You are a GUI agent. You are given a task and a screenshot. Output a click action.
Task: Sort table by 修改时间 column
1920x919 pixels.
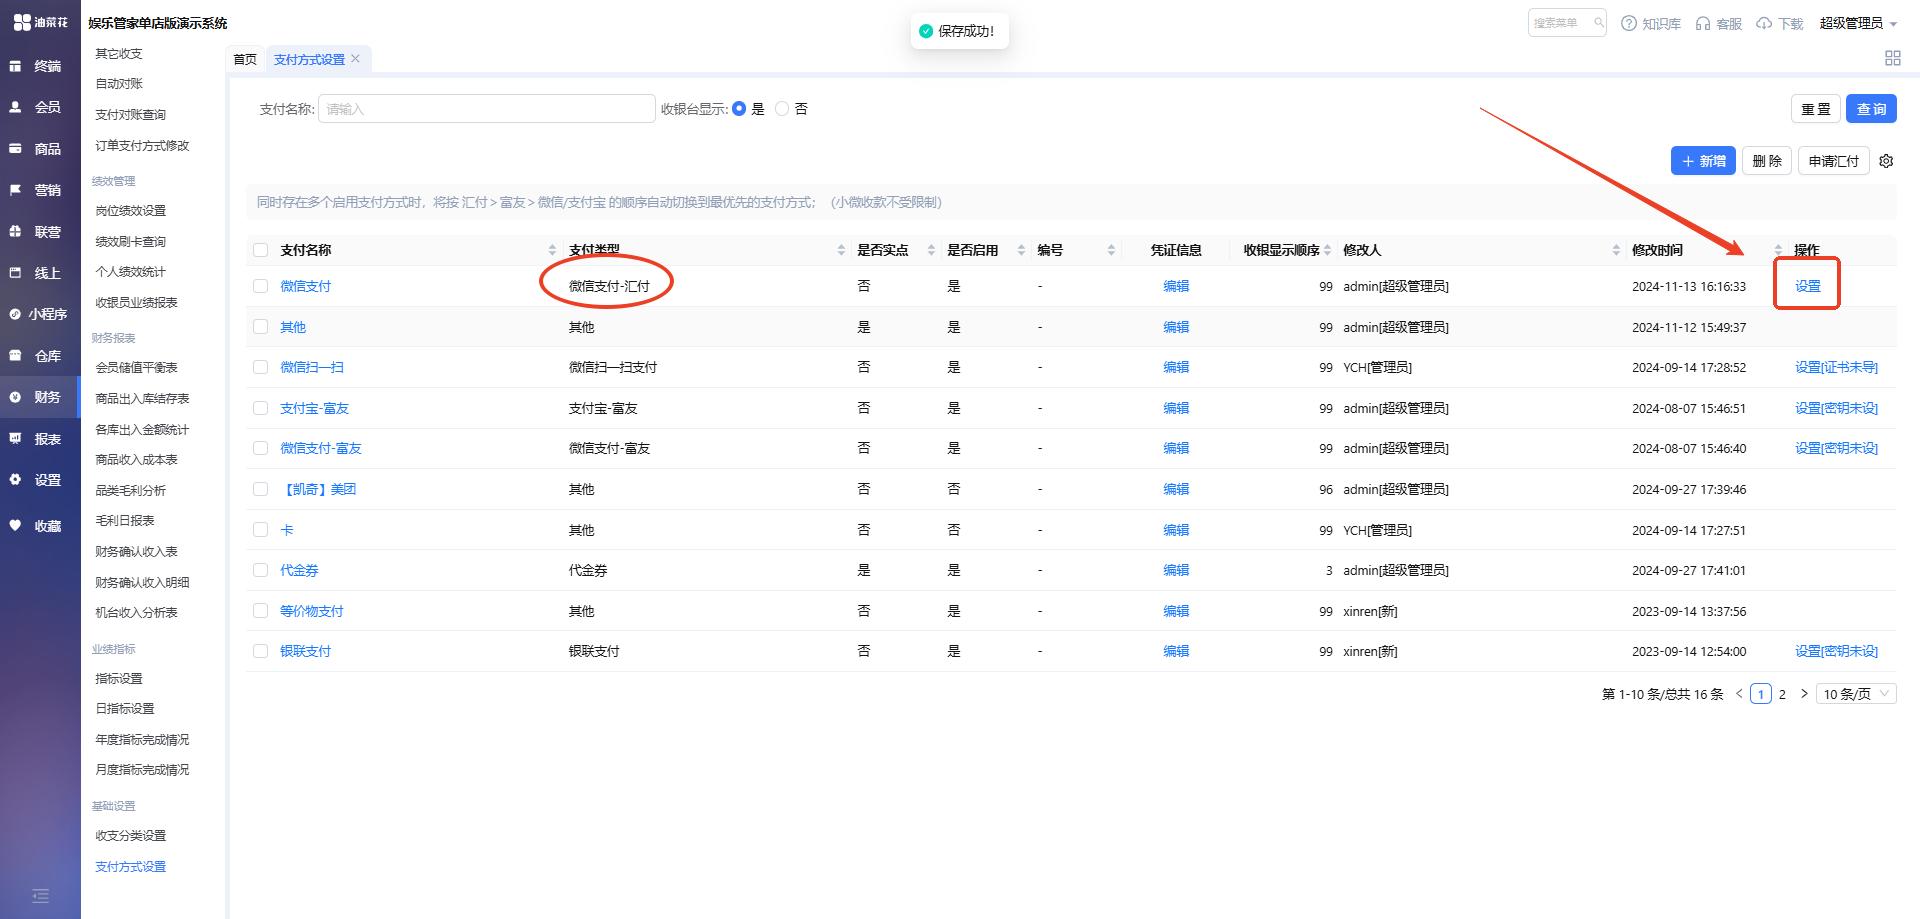1778,250
